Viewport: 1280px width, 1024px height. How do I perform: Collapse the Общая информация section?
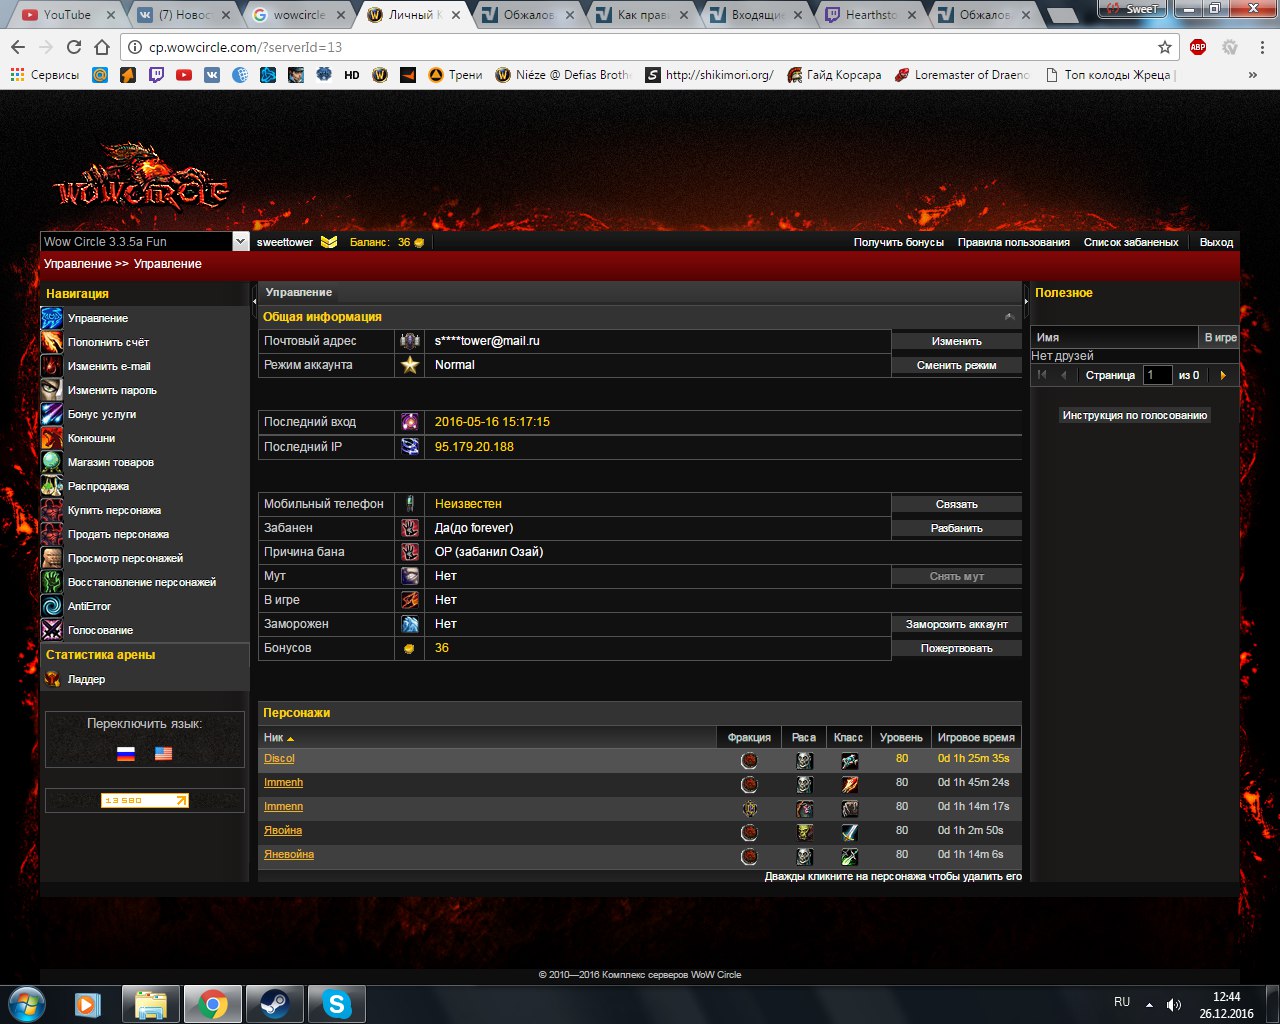[1009, 317]
